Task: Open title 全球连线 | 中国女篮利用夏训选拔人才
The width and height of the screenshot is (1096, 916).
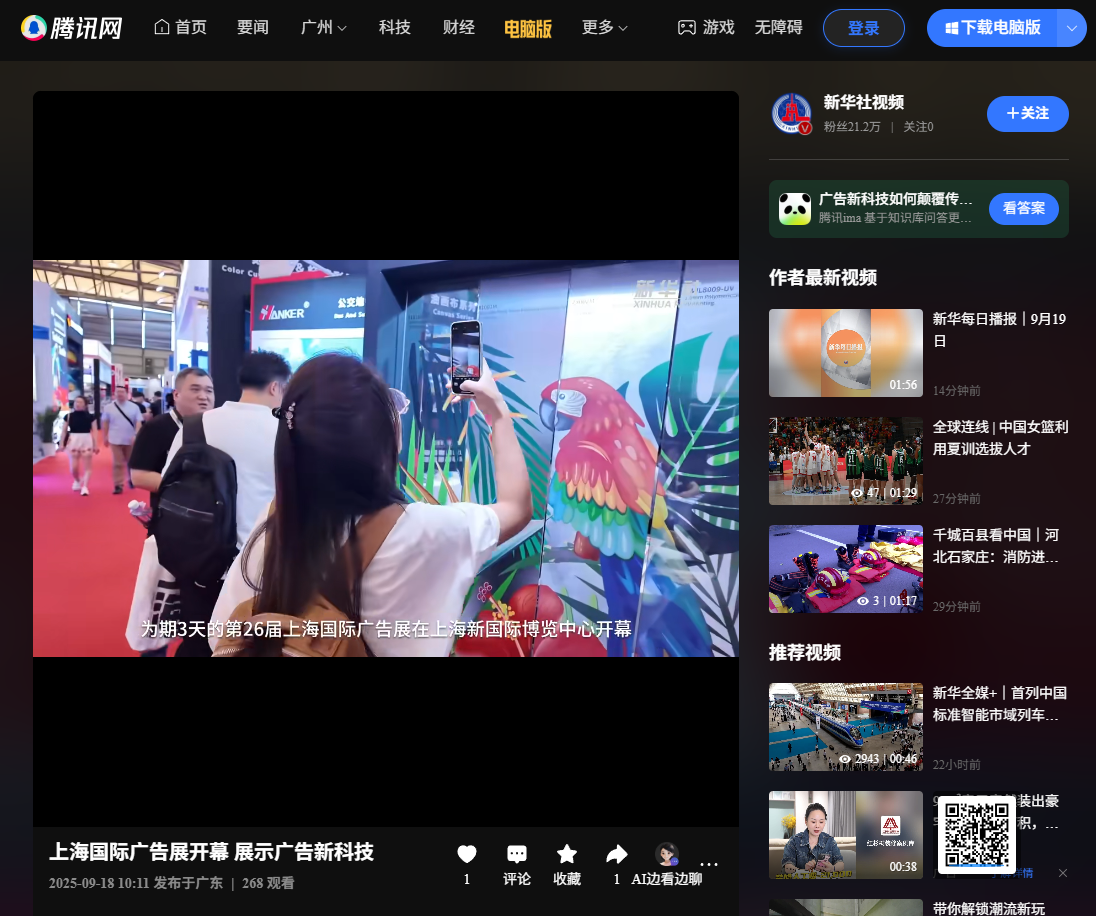Action: tap(1000, 438)
